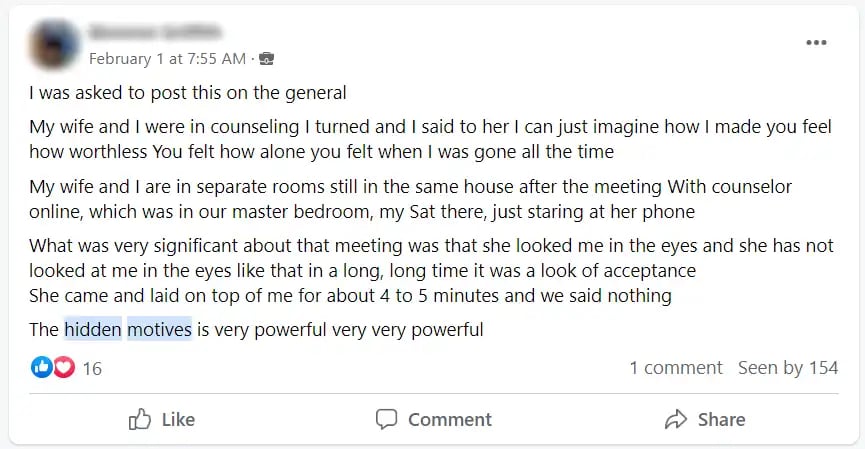Viewport: 865px width, 449px height.
Task: Open the "1 comment" link
Action: [x=675, y=368]
